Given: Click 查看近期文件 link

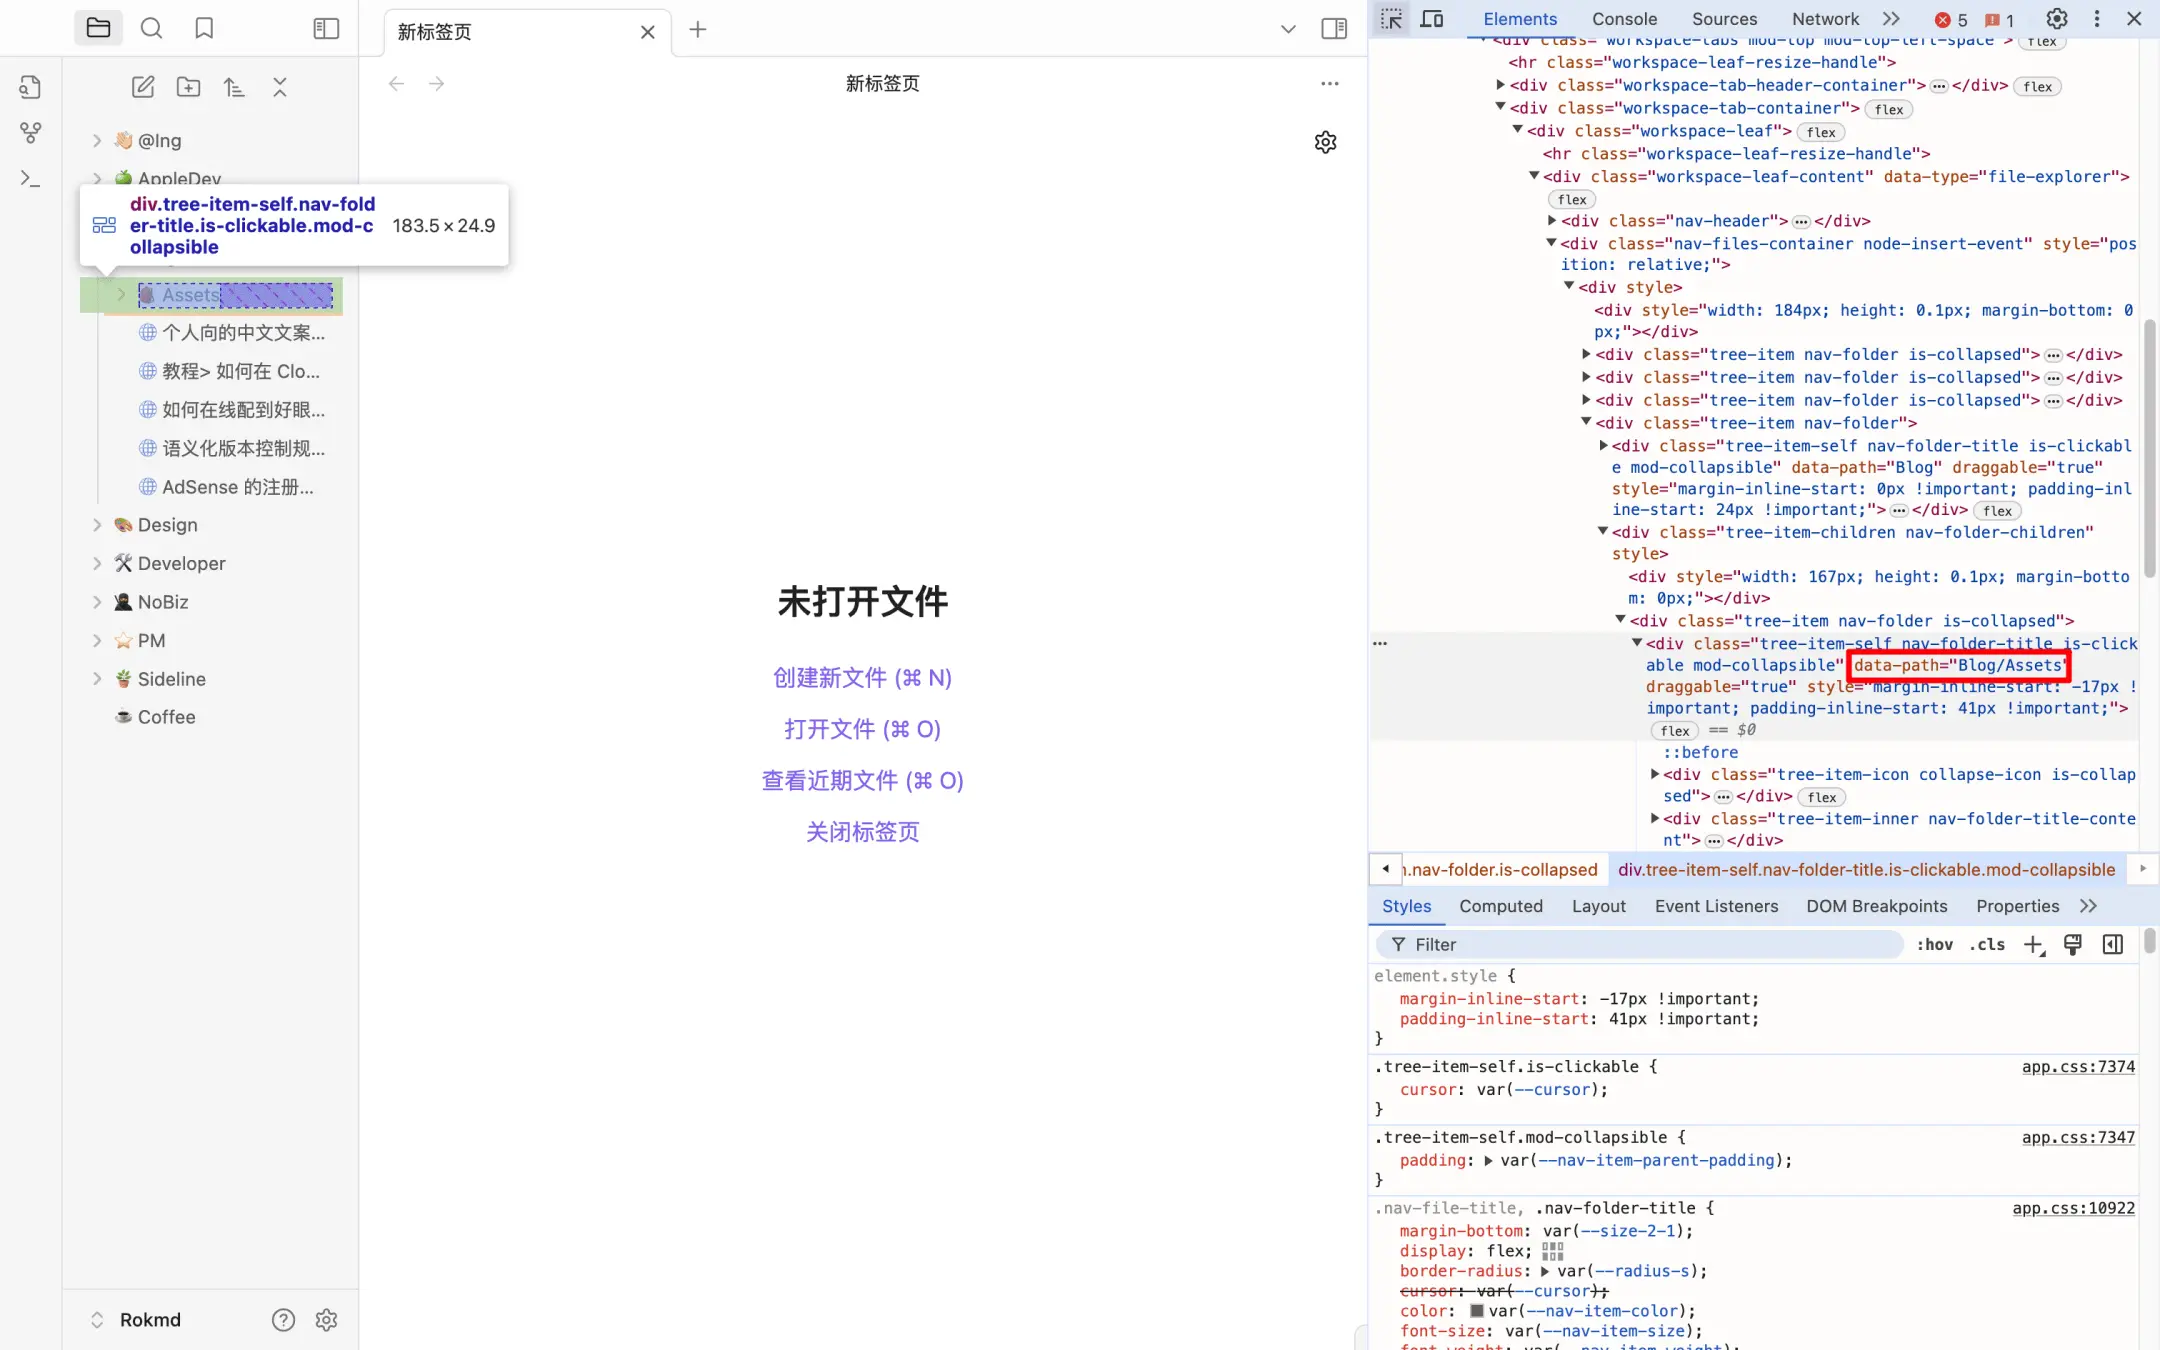Looking at the screenshot, I should click(862, 781).
